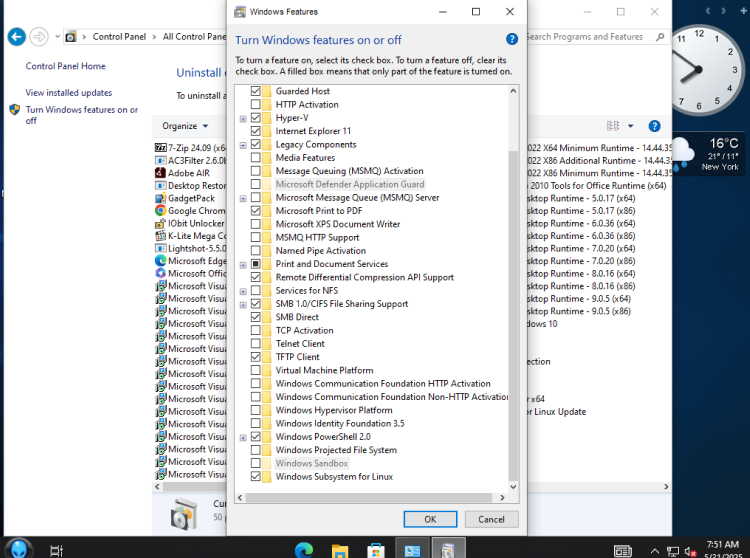Expand the Legacy Components node
This screenshot has width=750, height=558.
[243, 145]
